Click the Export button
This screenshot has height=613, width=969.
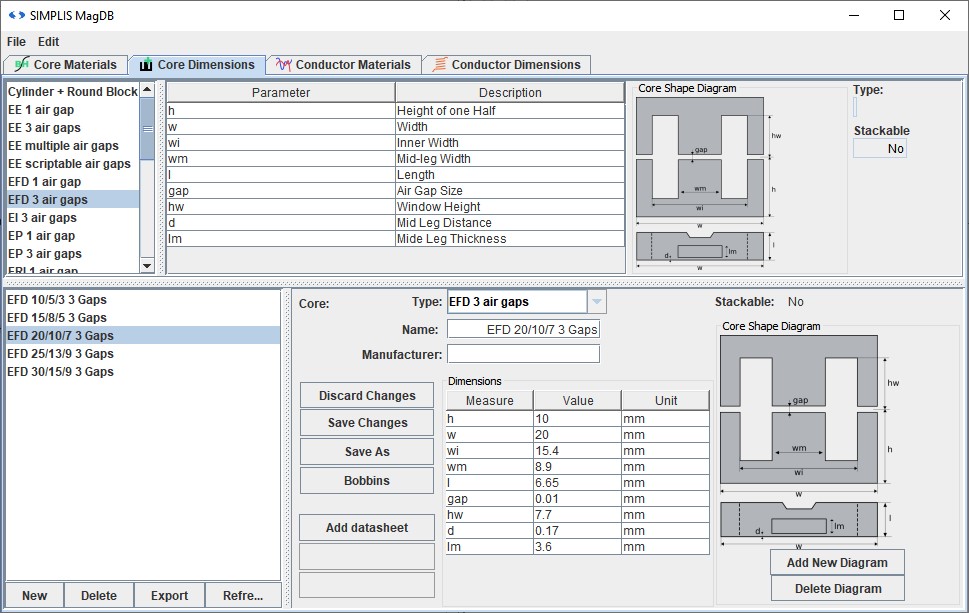coord(169,596)
